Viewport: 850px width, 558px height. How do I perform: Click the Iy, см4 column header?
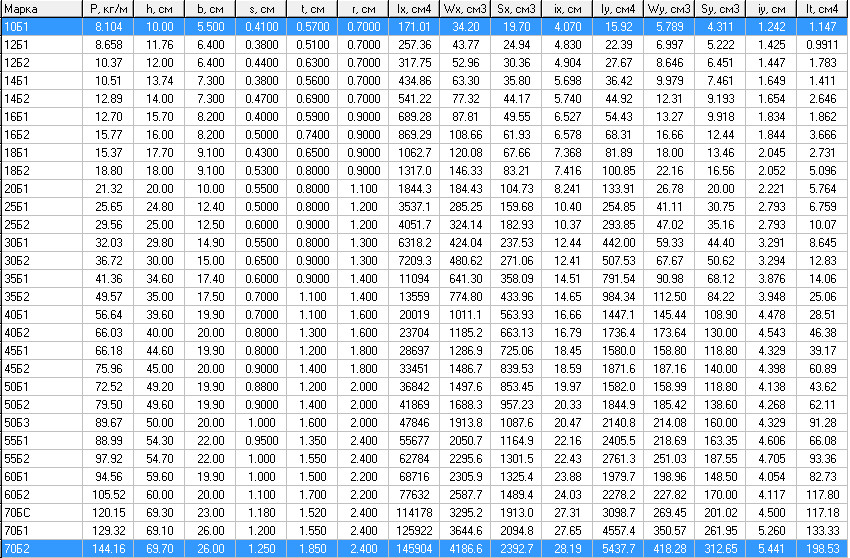[x=617, y=9]
